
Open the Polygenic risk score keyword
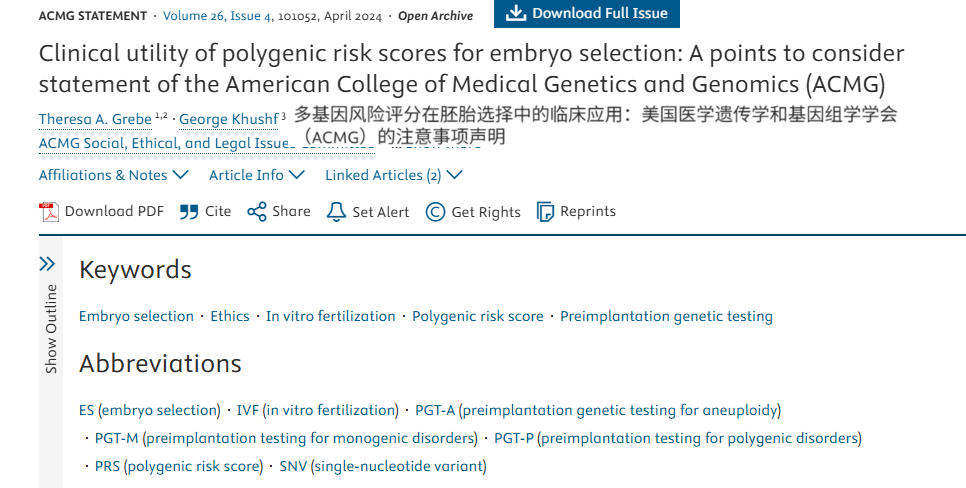(x=478, y=316)
